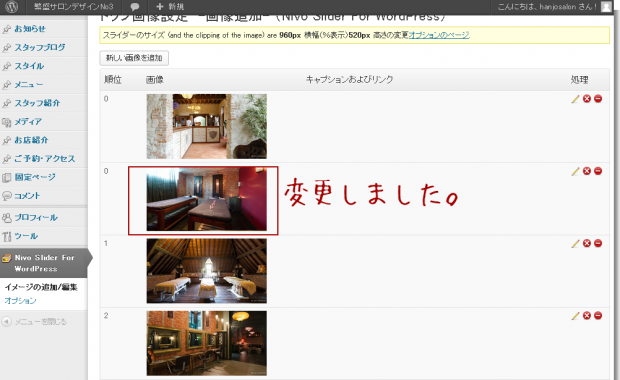The height and width of the screenshot is (380, 620).
Task: Delete slide order 2 with red X
Action: click(587, 316)
